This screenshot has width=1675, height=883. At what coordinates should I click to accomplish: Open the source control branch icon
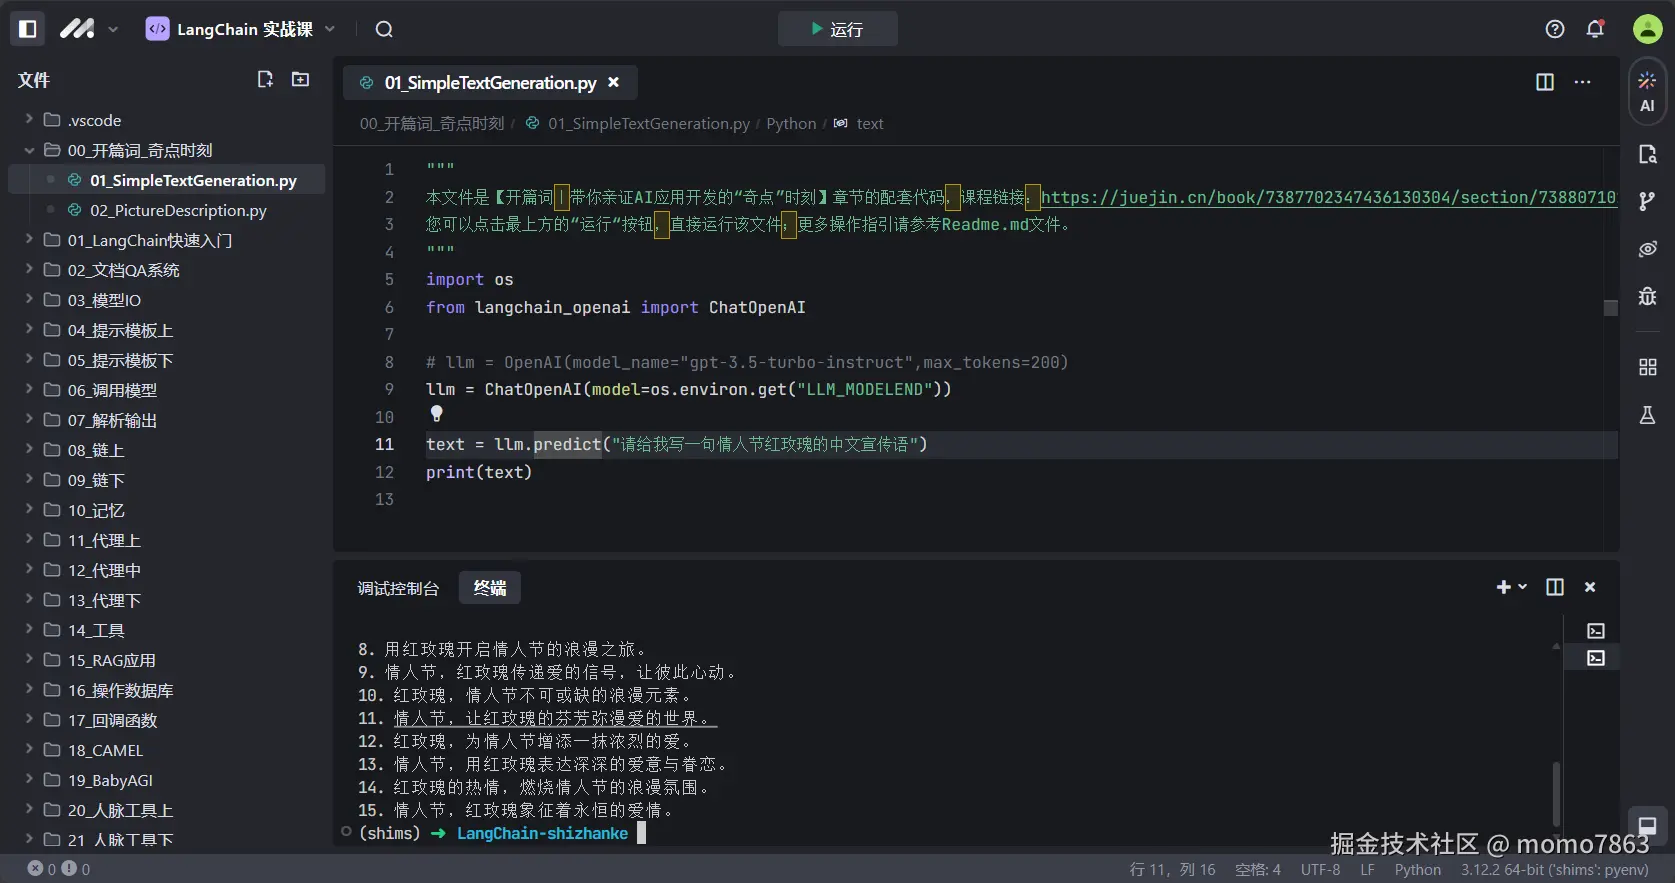click(1647, 201)
